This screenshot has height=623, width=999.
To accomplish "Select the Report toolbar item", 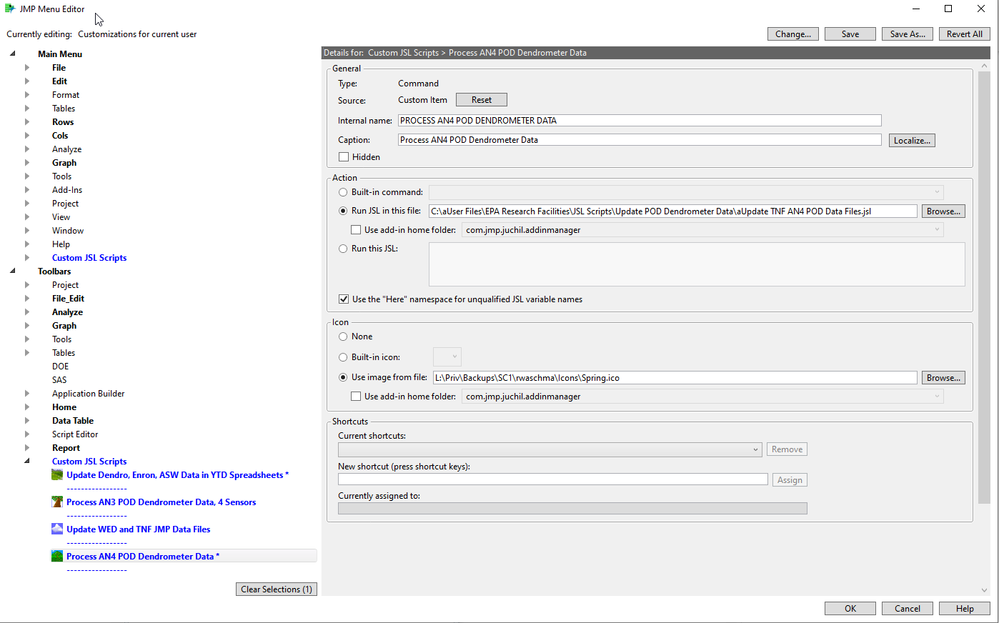I will pos(66,448).
